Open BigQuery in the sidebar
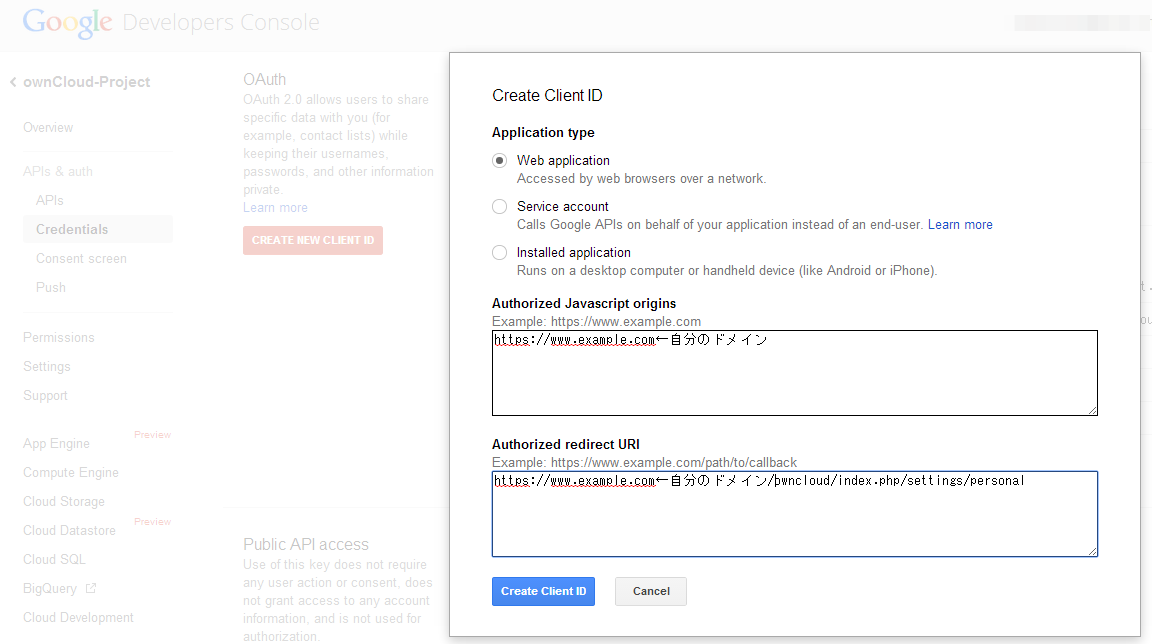Viewport: 1152px width, 644px height. coord(49,589)
